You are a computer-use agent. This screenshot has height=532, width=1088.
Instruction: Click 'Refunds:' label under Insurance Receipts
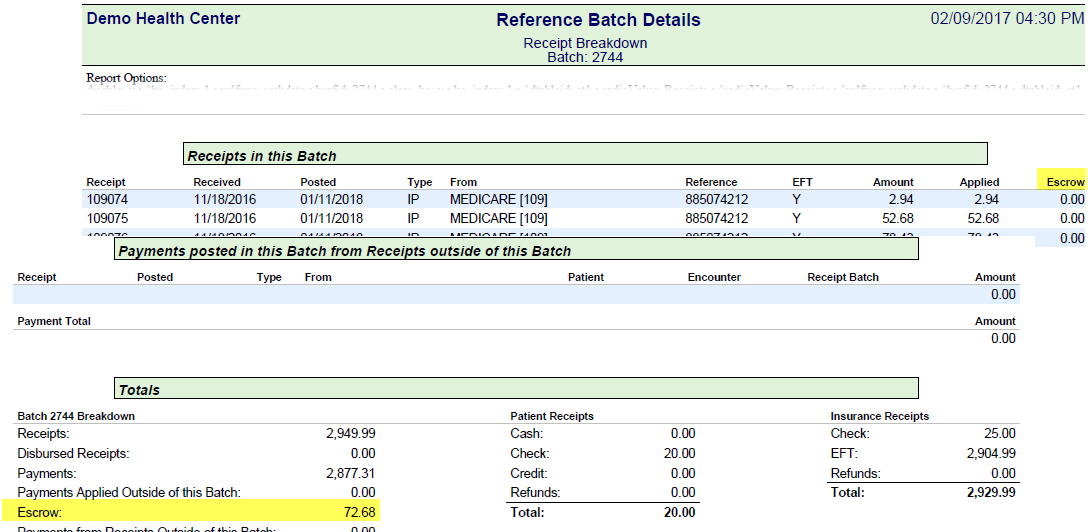pos(856,474)
